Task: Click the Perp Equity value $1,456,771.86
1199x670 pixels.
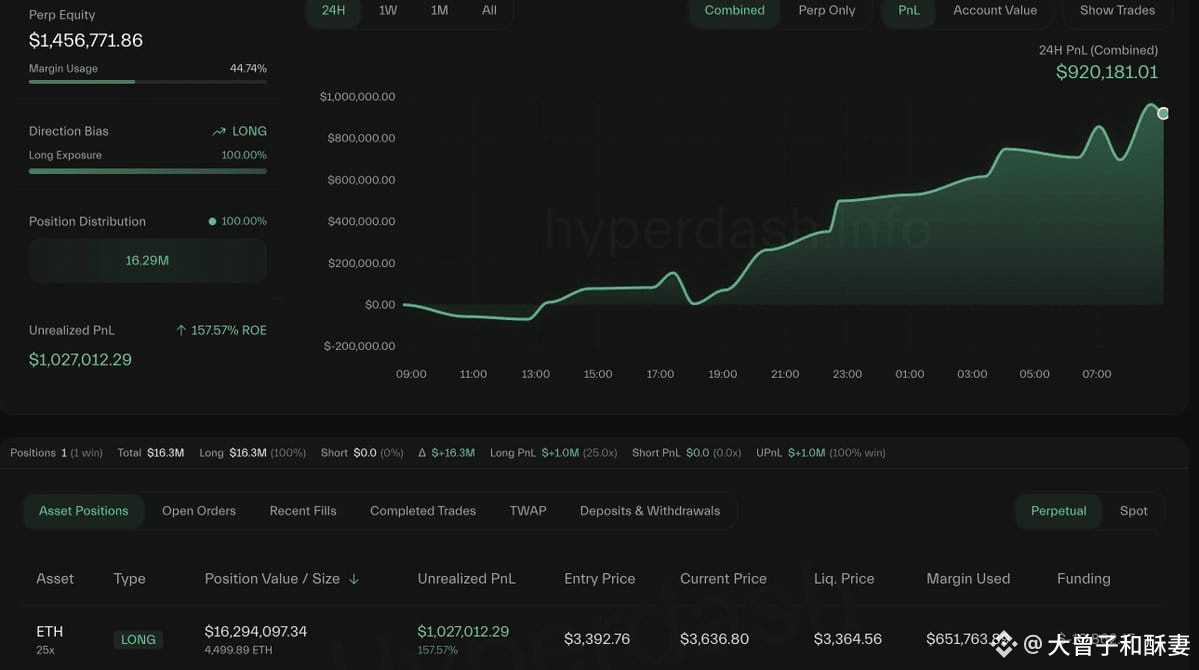Action: pyautogui.click(x=86, y=41)
